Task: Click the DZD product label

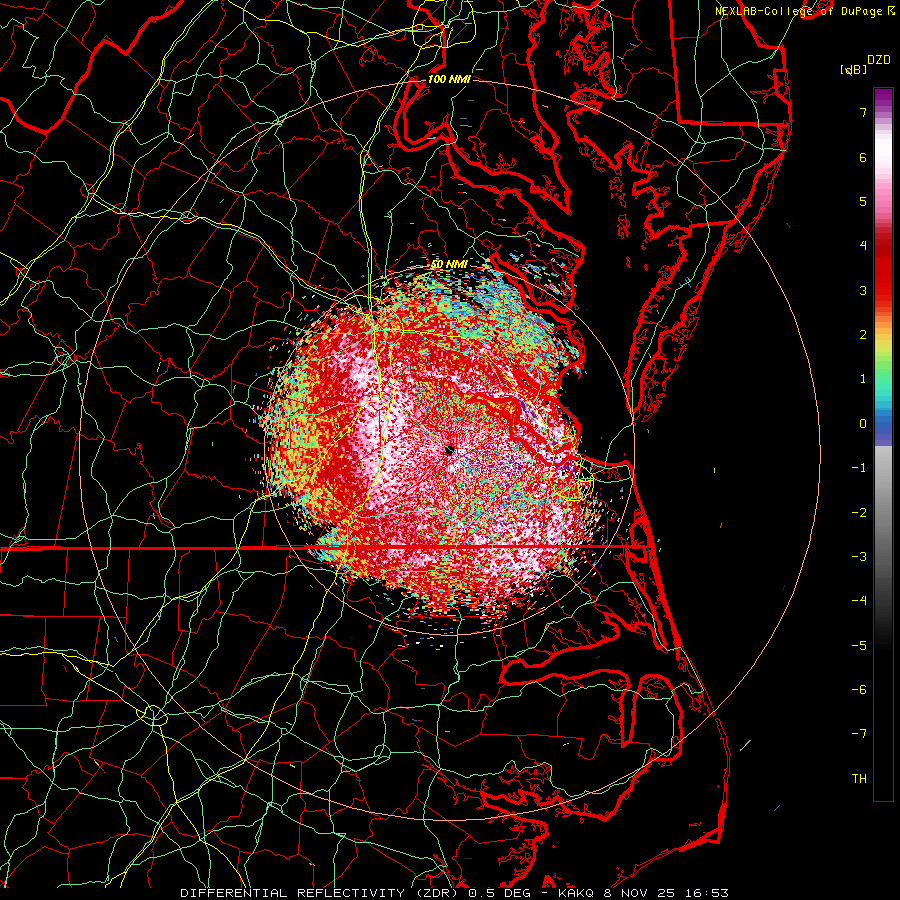Action: click(879, 60)
